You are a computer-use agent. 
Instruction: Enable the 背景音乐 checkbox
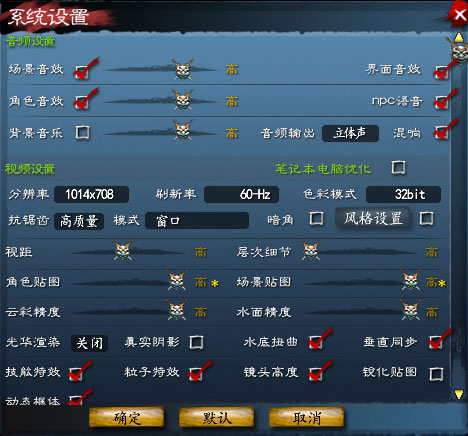click(82, 132)
